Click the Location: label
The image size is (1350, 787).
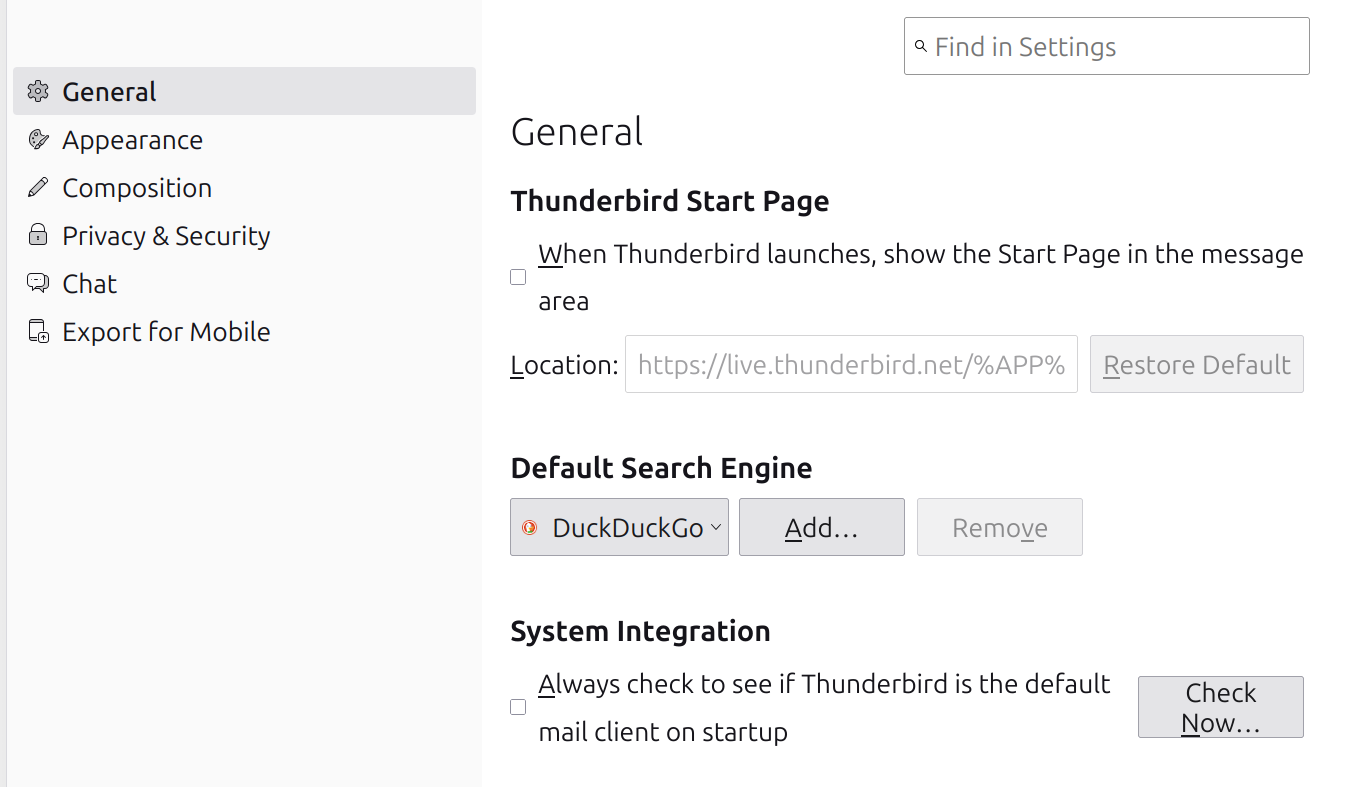(x=564, y=365)
